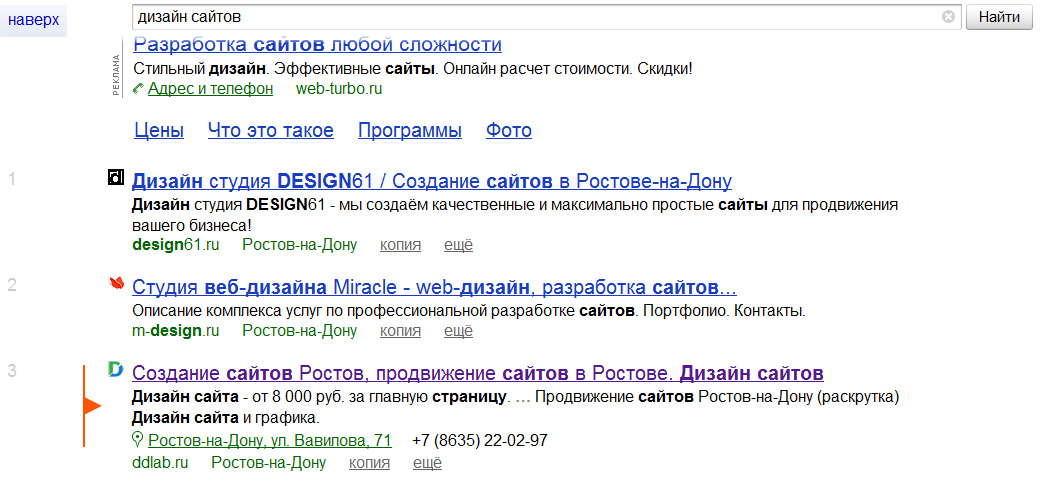Click Ростов-на-Дону under the m-design.ru result

pyautogui.click(x=300, y=330)
